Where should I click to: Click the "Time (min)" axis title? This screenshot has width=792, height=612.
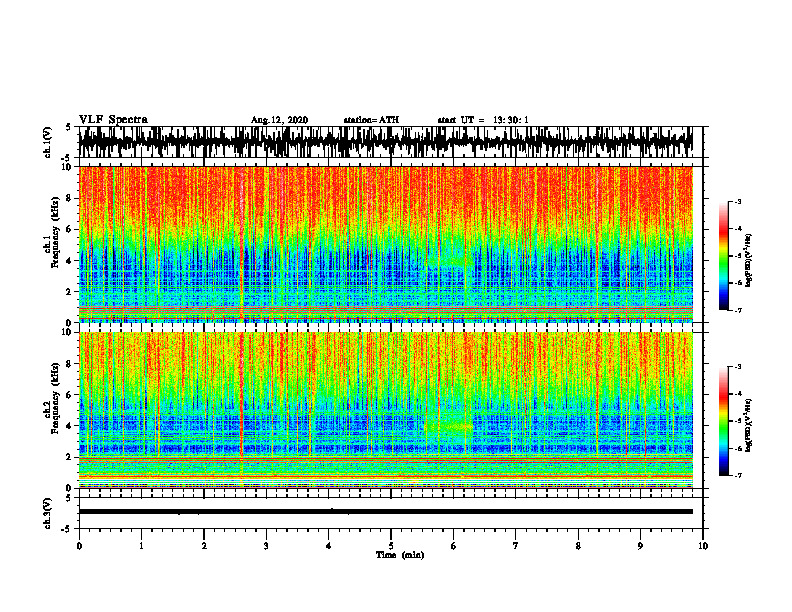[x=400, y=555]
